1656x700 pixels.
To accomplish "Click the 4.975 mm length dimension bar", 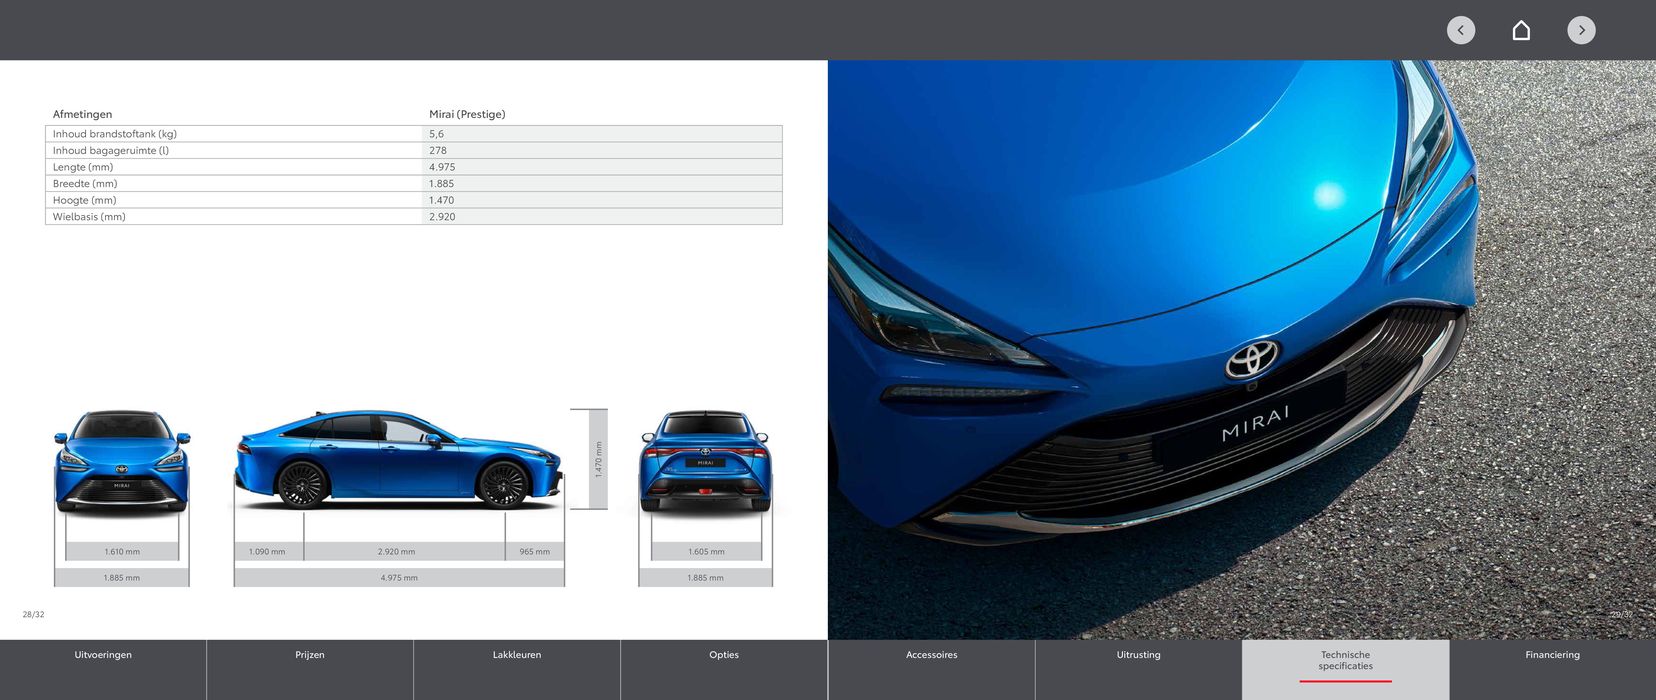I will tap(399, 578).
